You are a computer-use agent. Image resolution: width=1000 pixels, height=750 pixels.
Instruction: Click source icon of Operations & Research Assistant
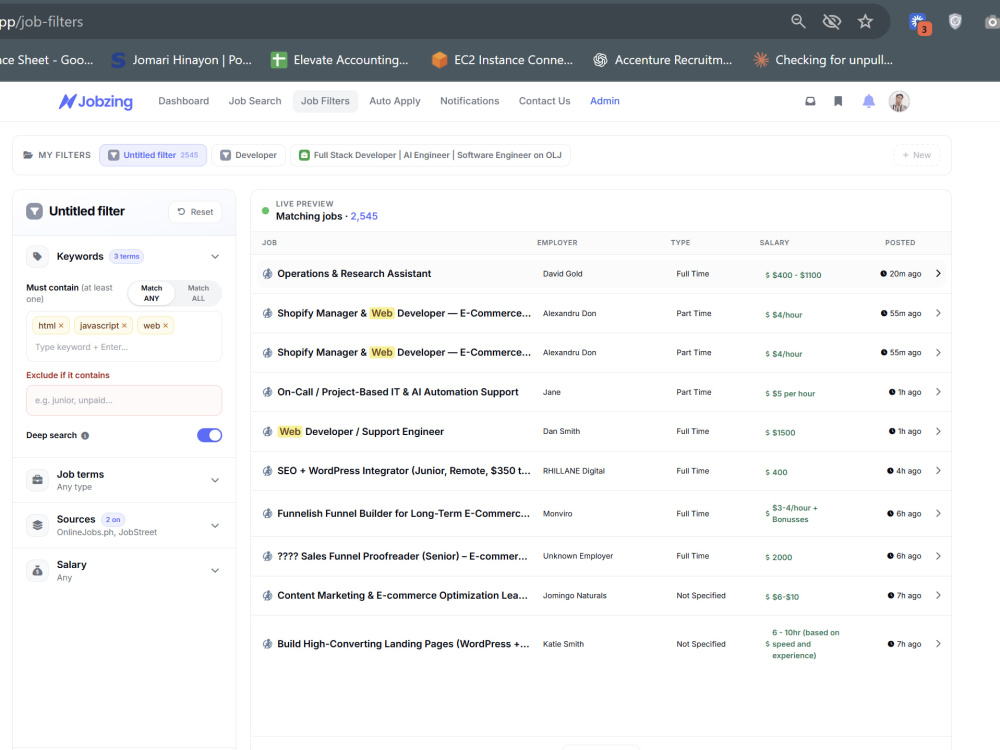(x=267, y=274)
